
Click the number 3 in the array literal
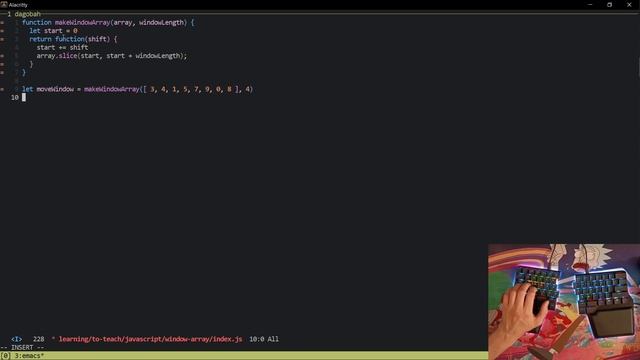(x=152, y=89)
